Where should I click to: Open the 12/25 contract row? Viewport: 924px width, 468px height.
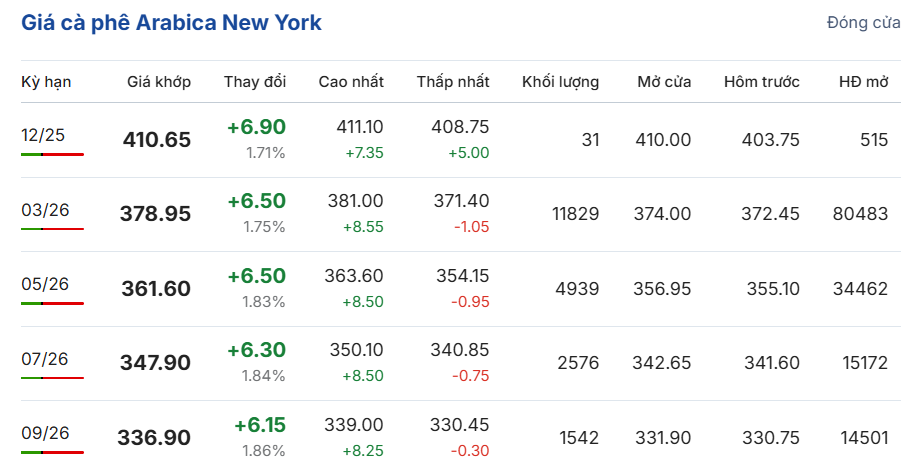coord(43,135)
